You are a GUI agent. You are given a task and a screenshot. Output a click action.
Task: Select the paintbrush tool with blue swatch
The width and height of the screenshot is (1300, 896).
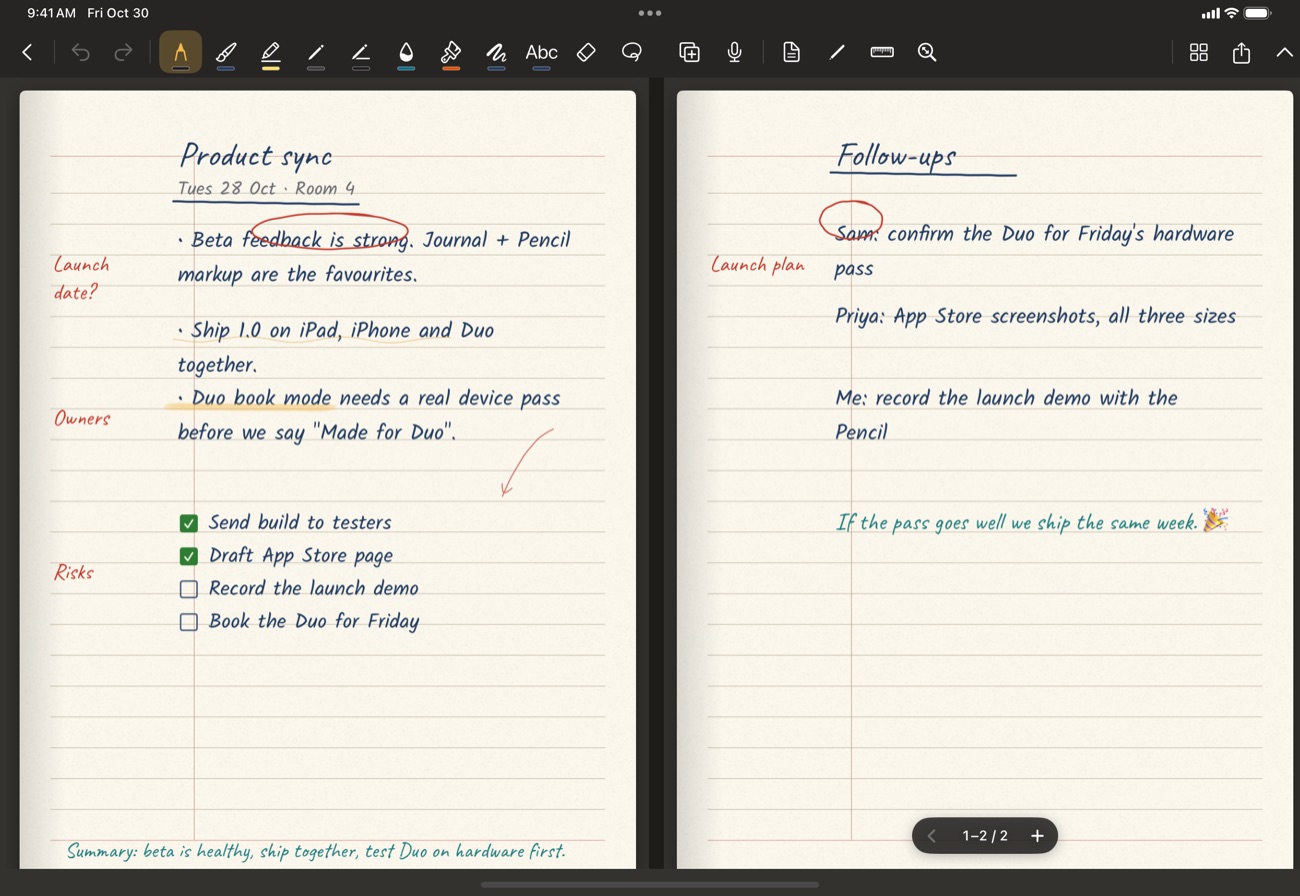pos(226,53)
